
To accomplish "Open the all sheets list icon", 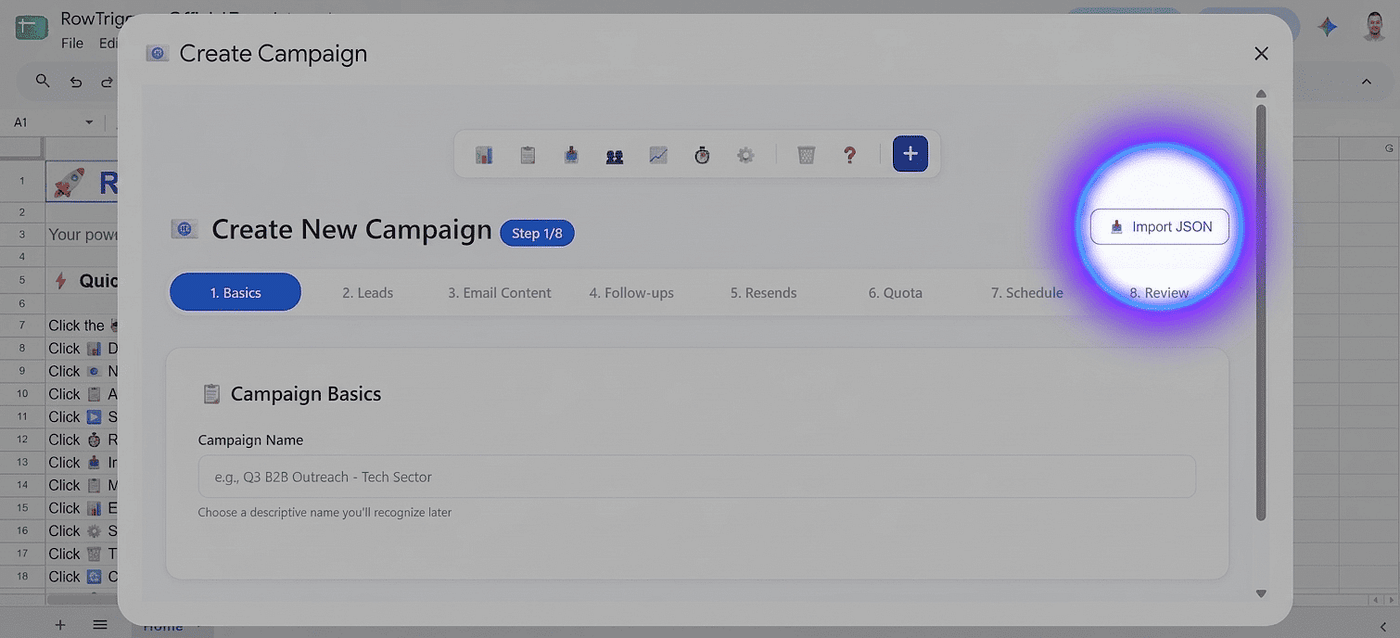I will coord(100,625).
